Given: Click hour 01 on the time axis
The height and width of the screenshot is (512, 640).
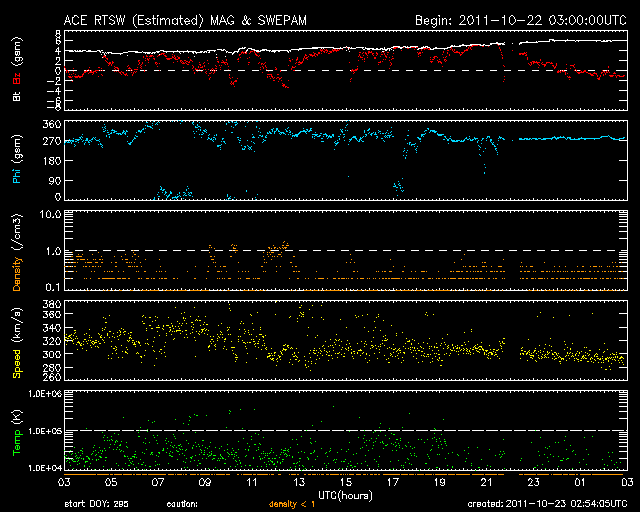Looking at the screenshot, I should tap(579, 483).
